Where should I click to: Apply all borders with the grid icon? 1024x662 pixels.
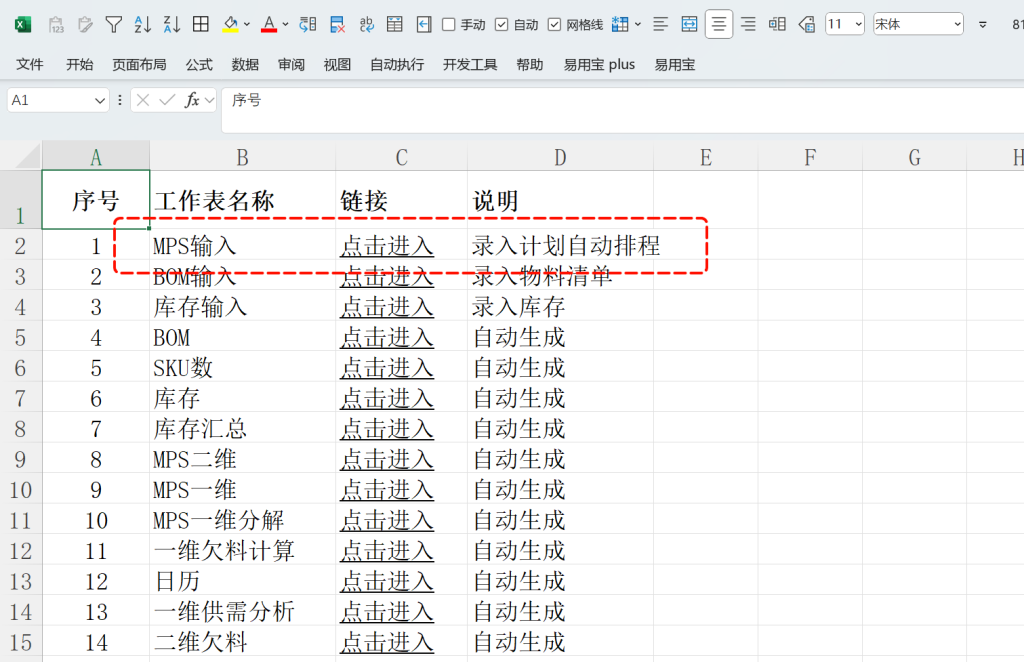[x=201, y=25]
